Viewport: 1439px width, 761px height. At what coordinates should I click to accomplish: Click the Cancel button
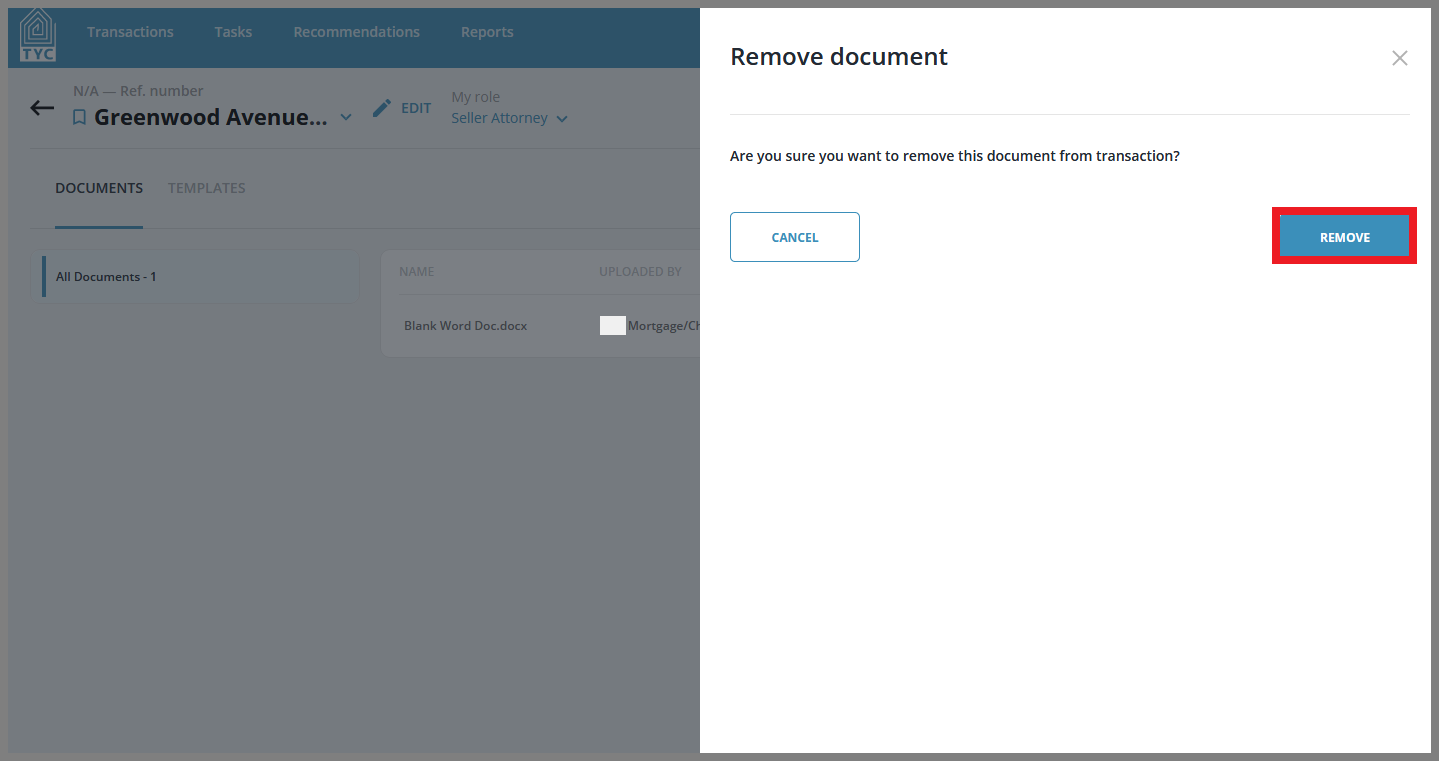click(x=795, y=237)
